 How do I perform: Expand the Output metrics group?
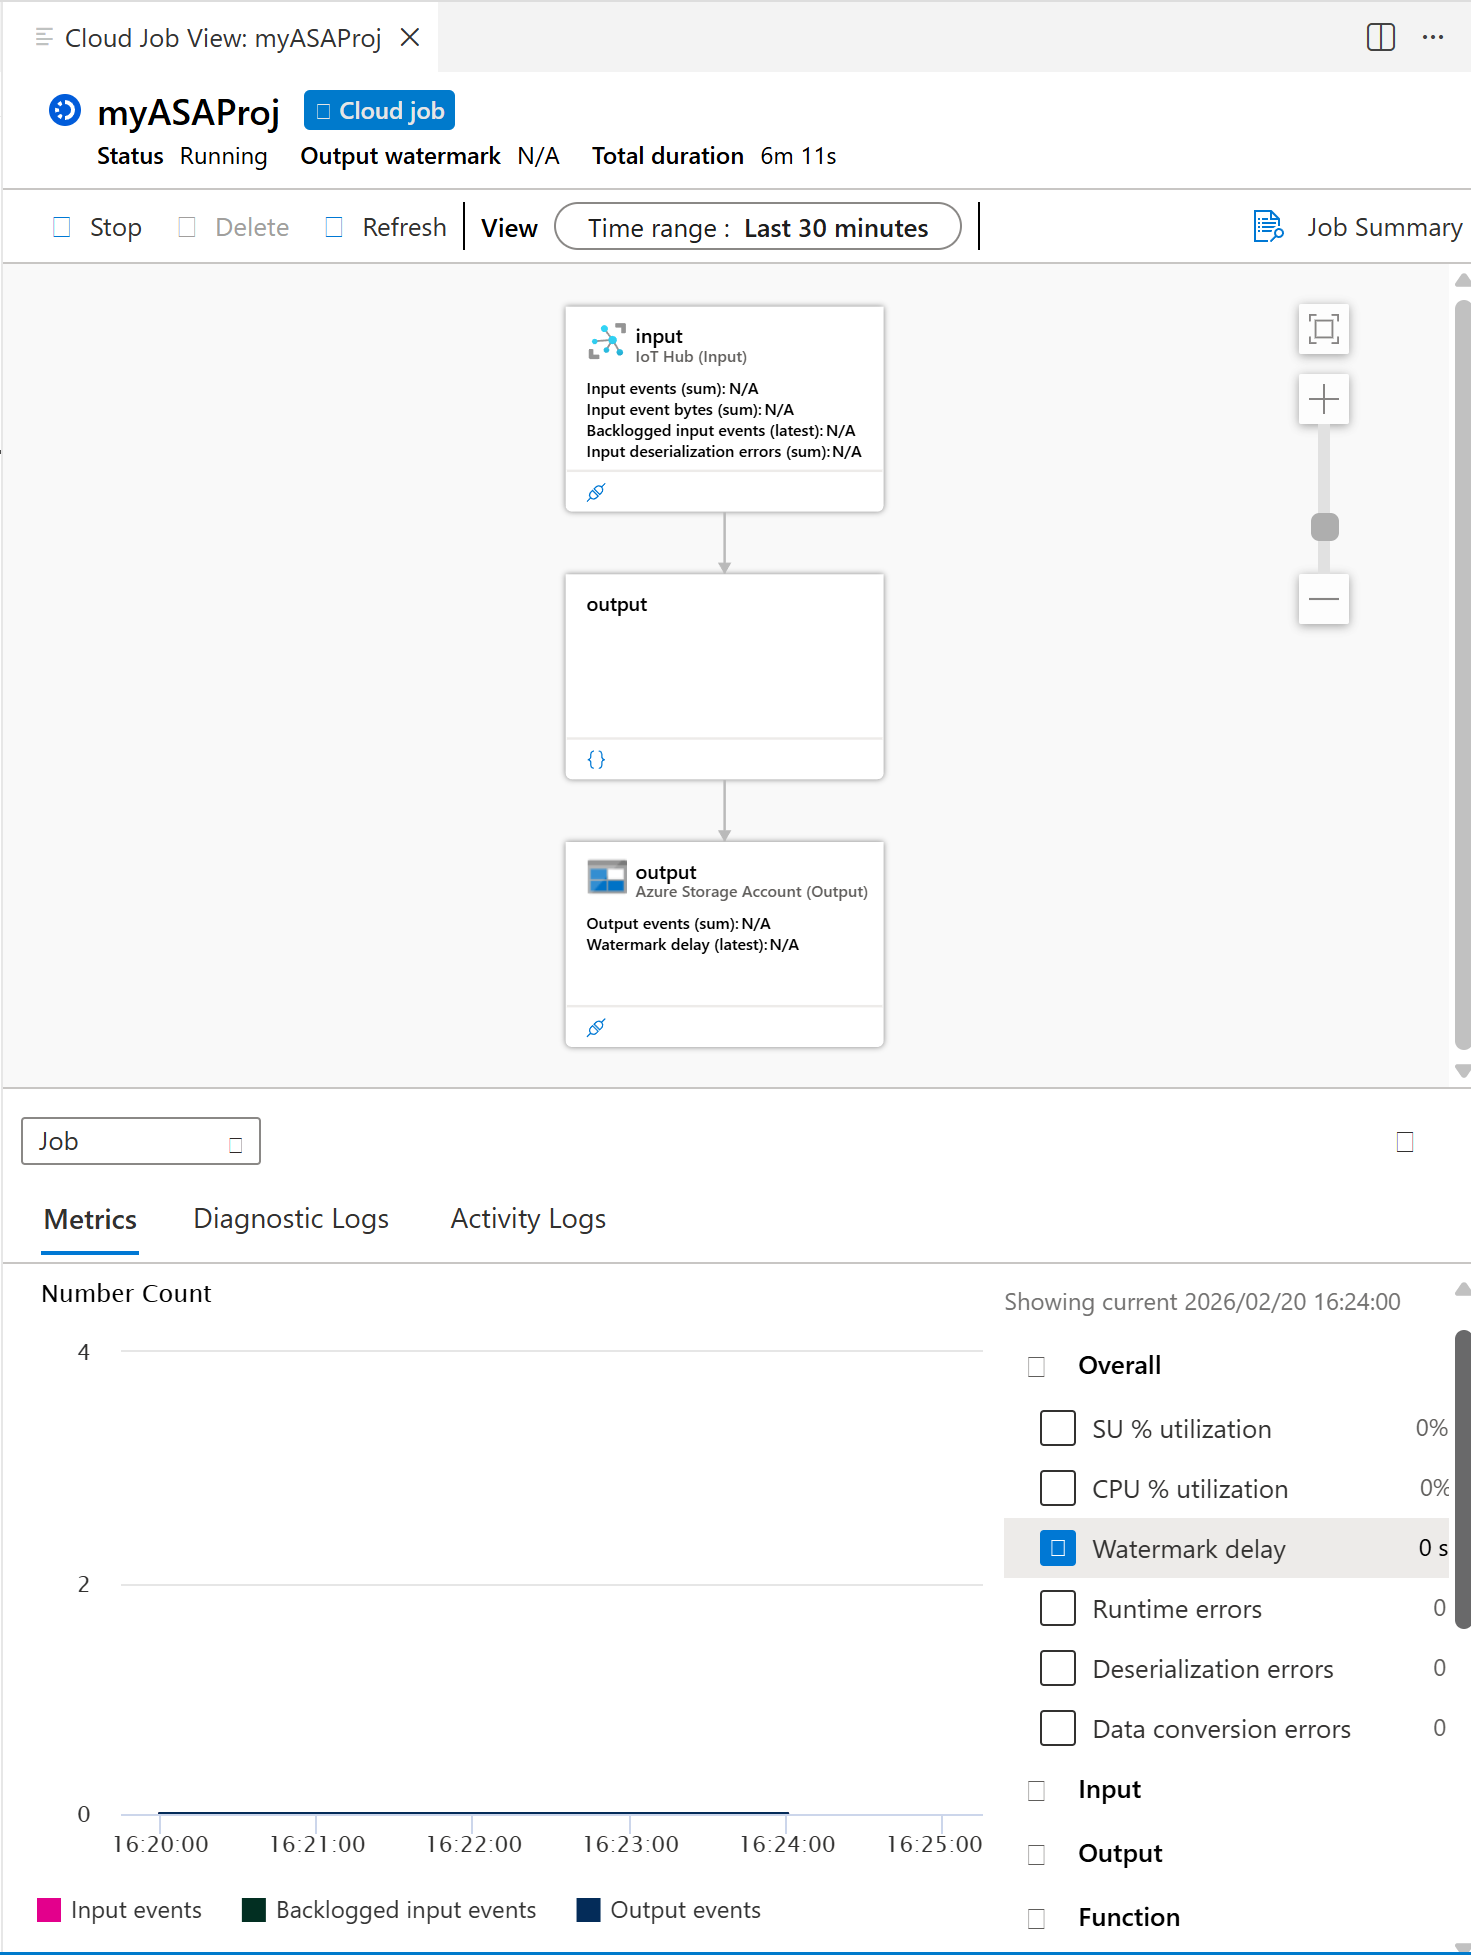point(1037,1854)
